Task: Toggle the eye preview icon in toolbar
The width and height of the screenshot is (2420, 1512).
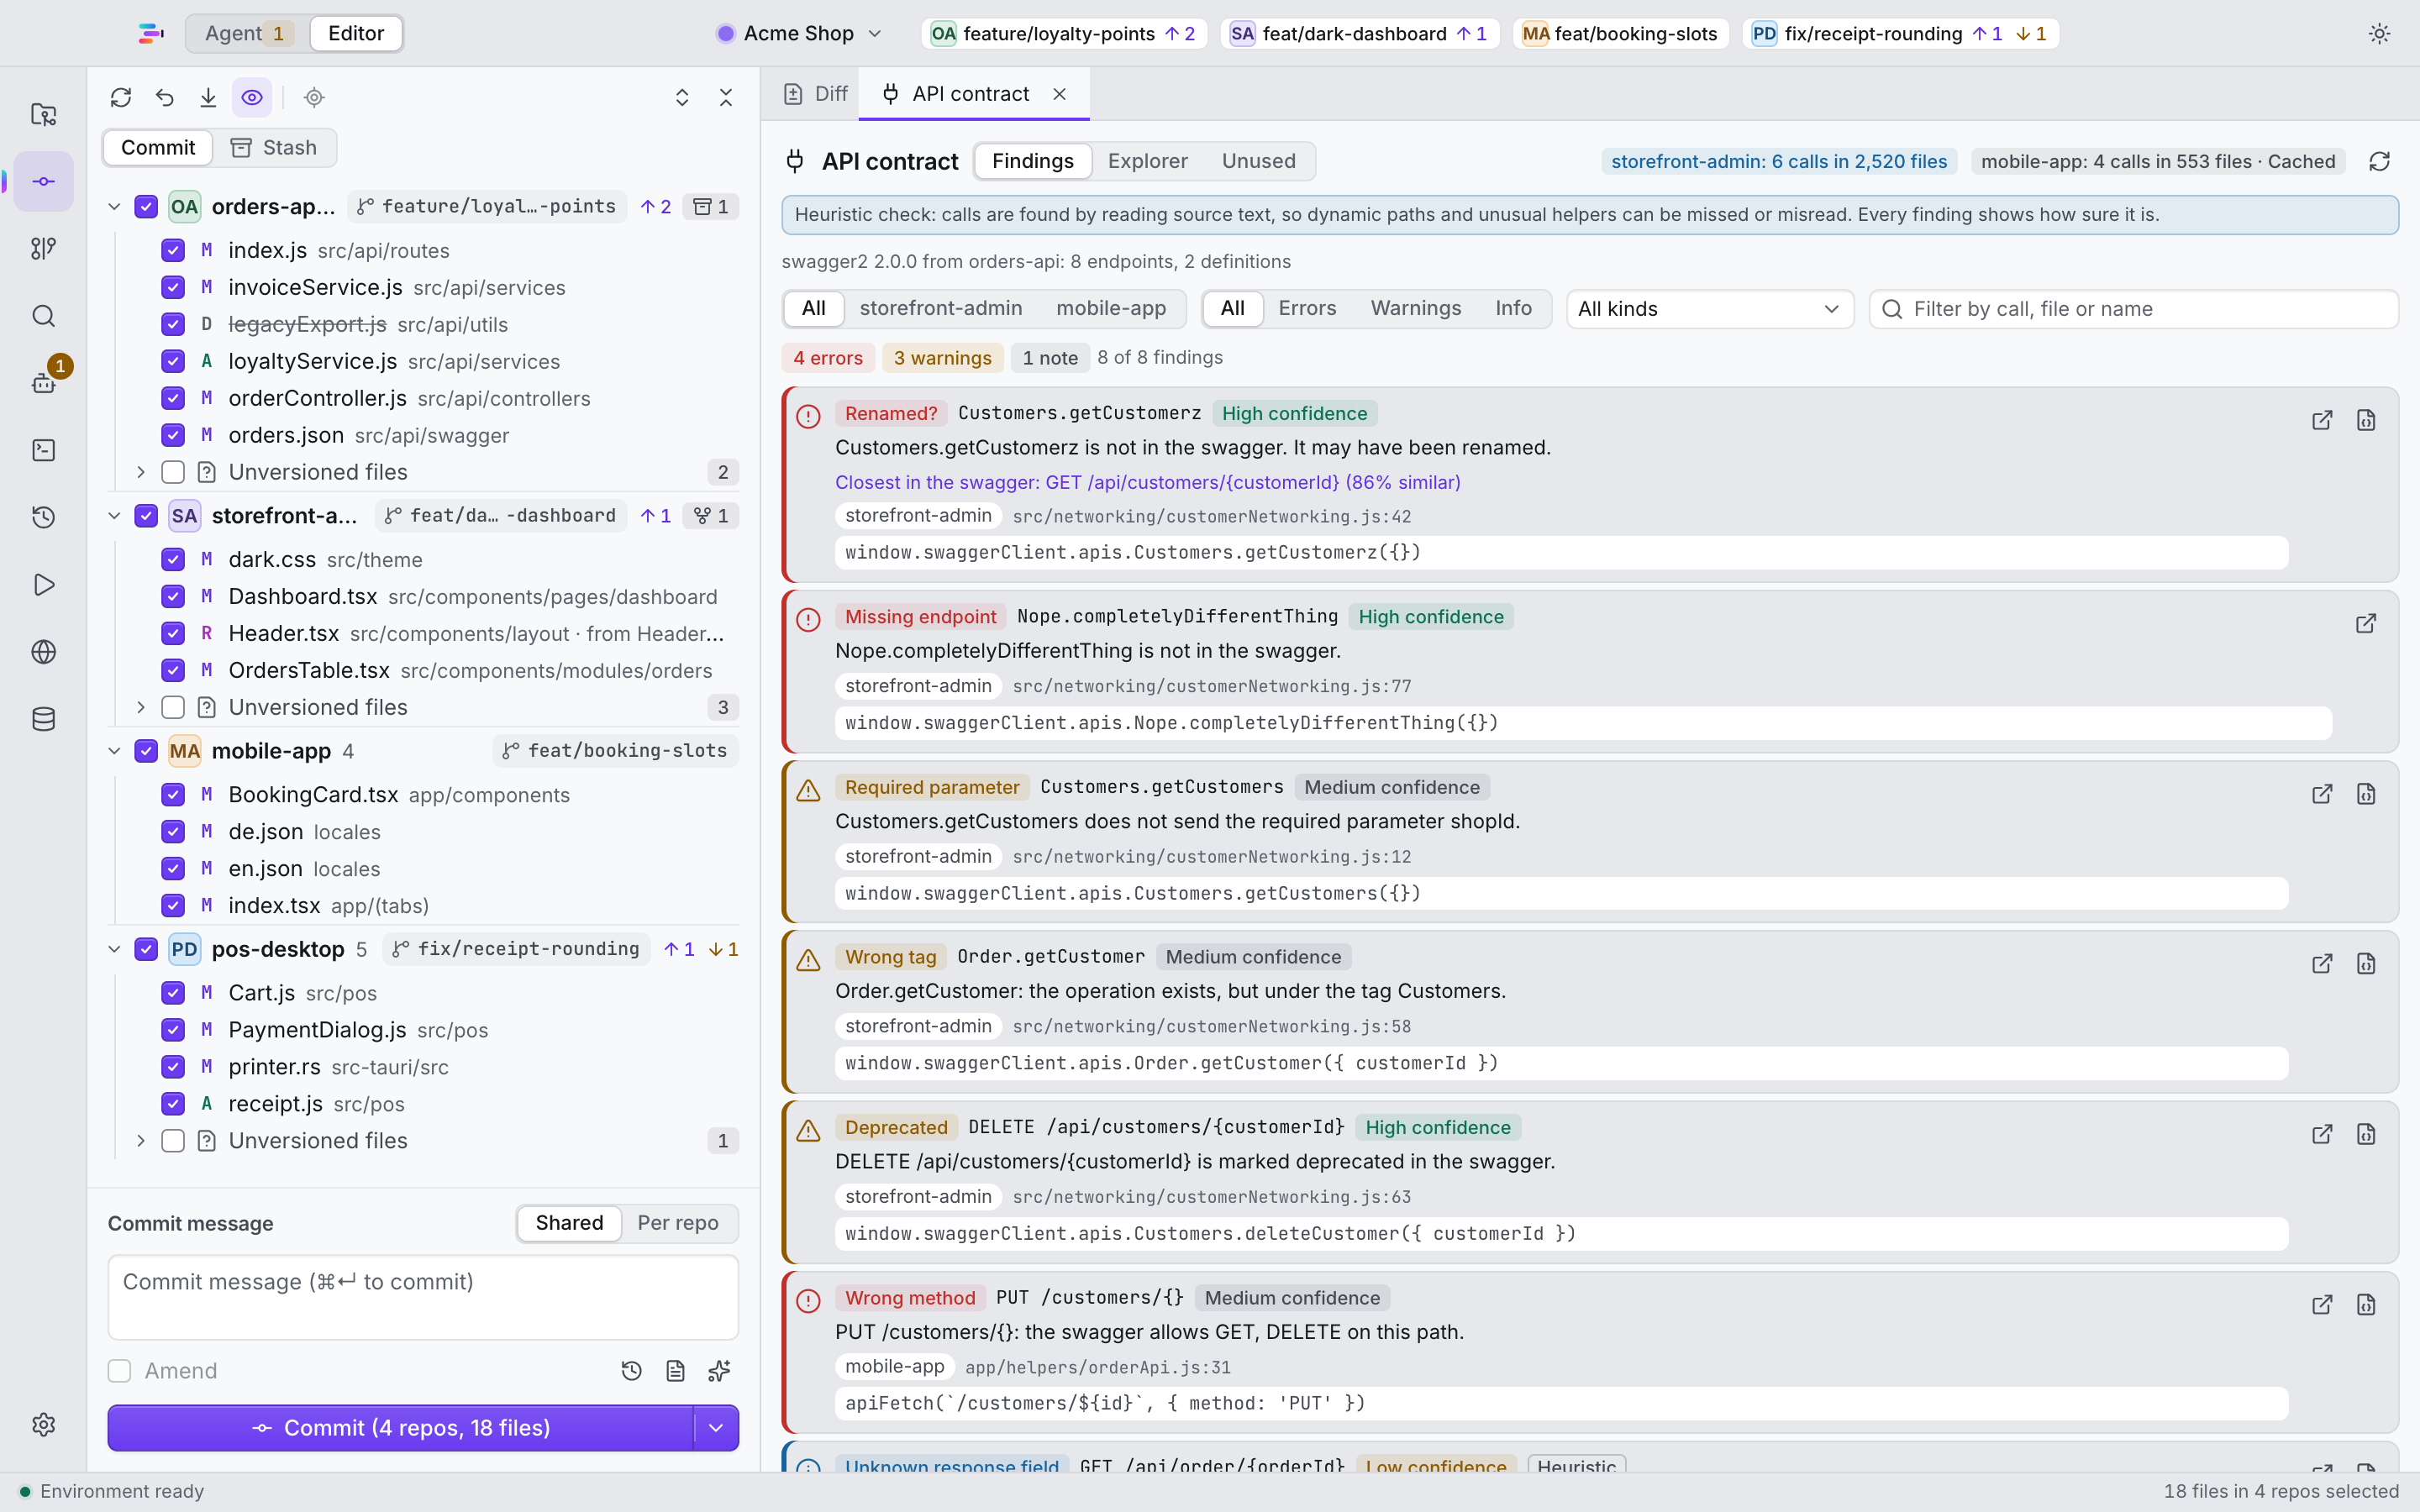Action: [252, 97]
